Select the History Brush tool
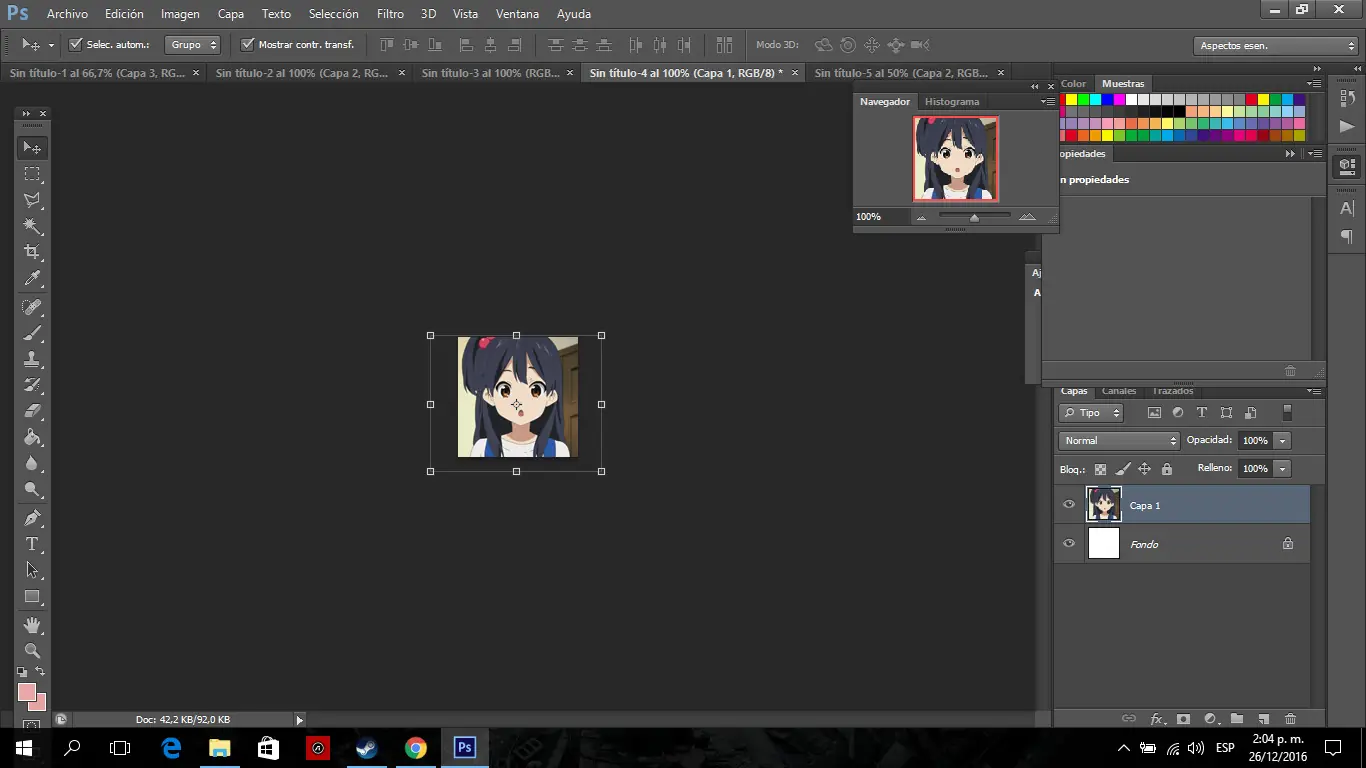The image size is (1366, 768). (32, 385)
